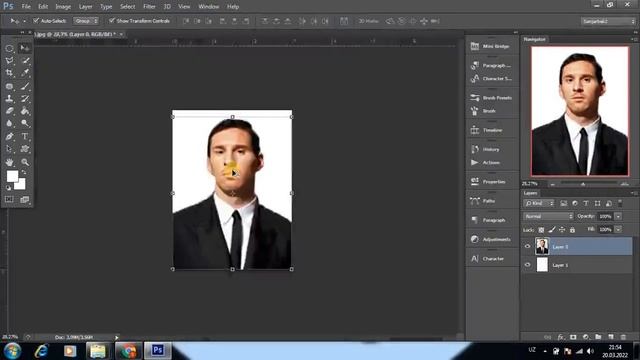Select the Move tool in toolbox
The width and height of the screenshot is (640, 360).
pos(24,48)
